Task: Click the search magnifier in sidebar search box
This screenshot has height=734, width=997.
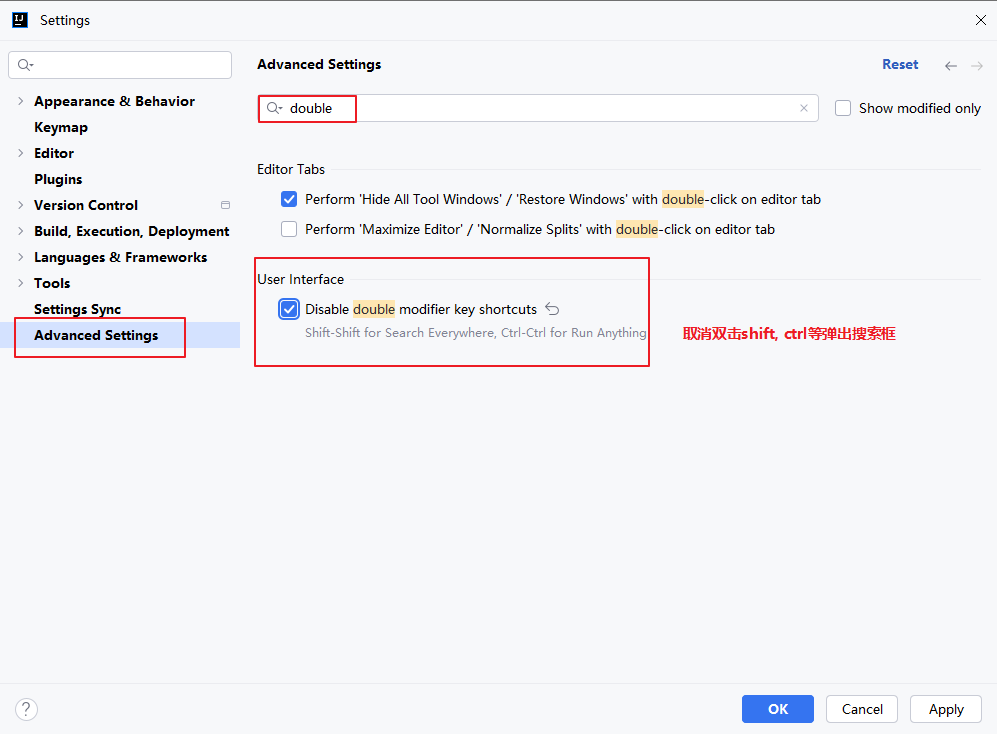Action: click(25, 65)
